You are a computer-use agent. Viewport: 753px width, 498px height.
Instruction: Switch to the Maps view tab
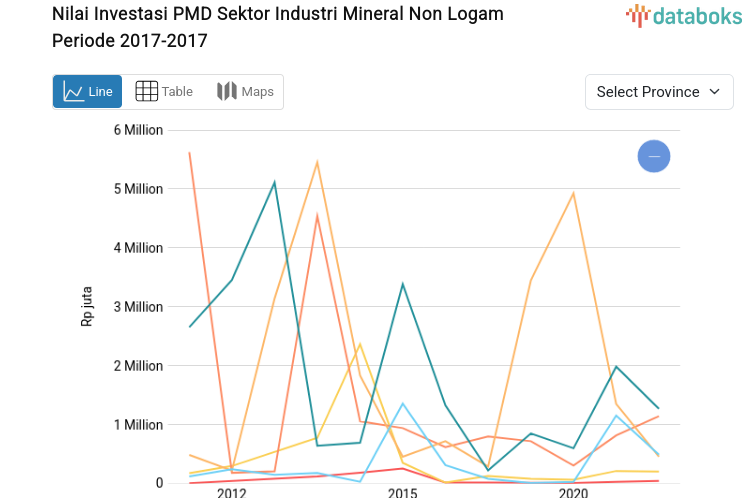[x=245, y=92]
